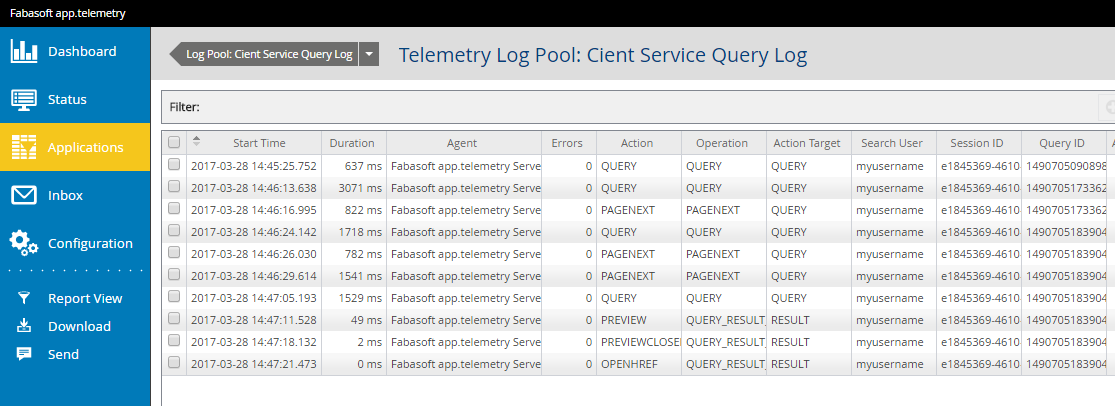Toggle the select-all checkbox in table header

(174, 143)
